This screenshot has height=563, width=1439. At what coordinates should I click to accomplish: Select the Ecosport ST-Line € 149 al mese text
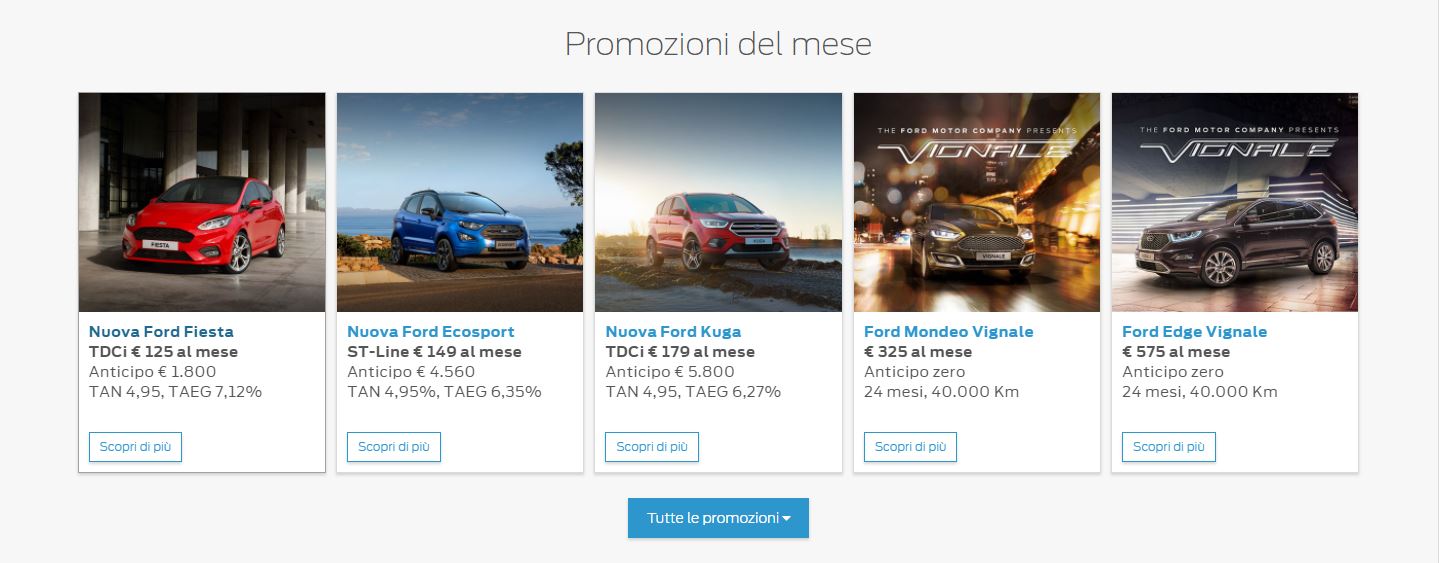(x=434, y=352)
